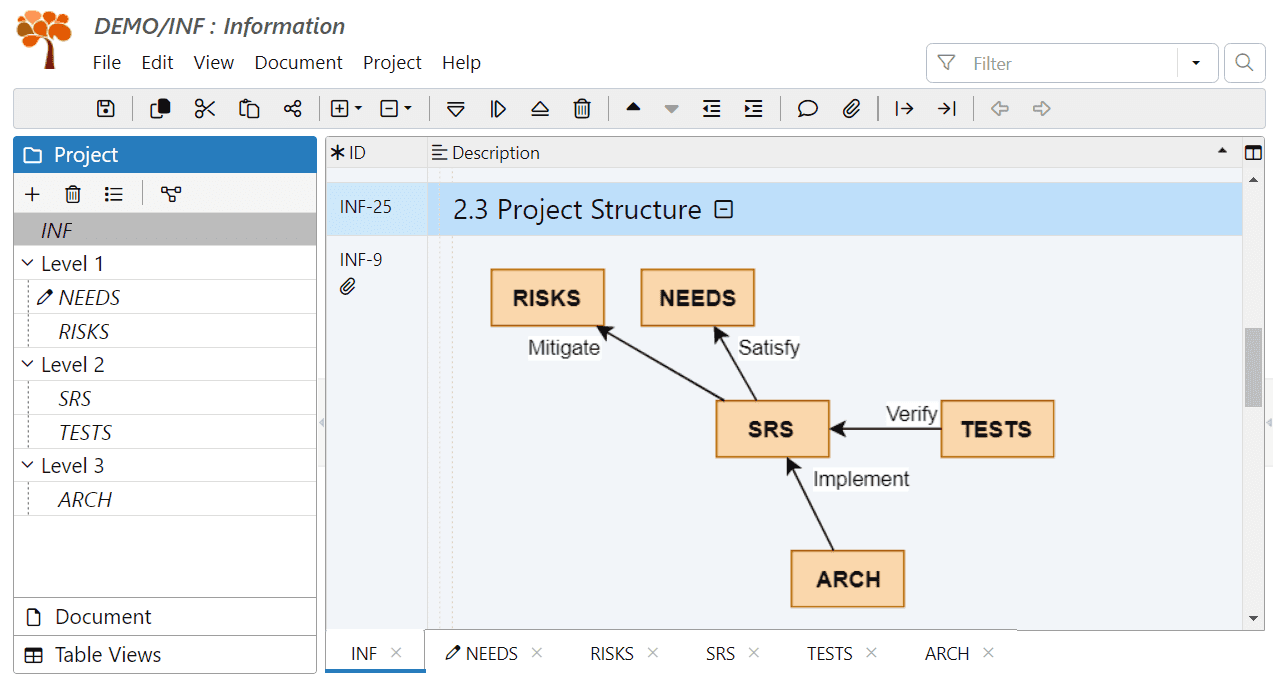Collapse the Level 1 tree group
Image resolution: width=1273 pixels, height=677 pixels.
tap(27, 264)
